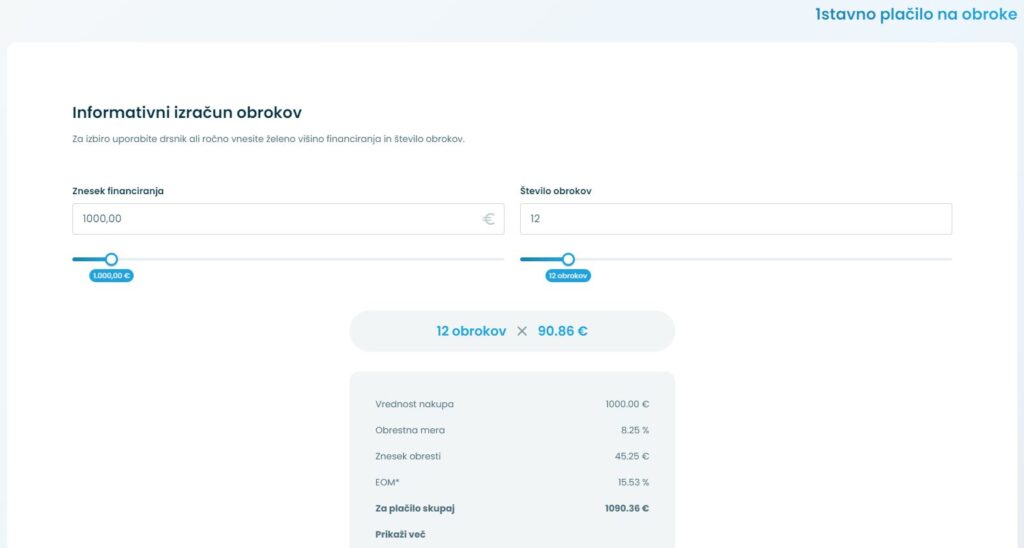The height and width of the screenshot is (548, 1024).
Task: Click the Za plačilo skupaj label
Action: [415, 508]
